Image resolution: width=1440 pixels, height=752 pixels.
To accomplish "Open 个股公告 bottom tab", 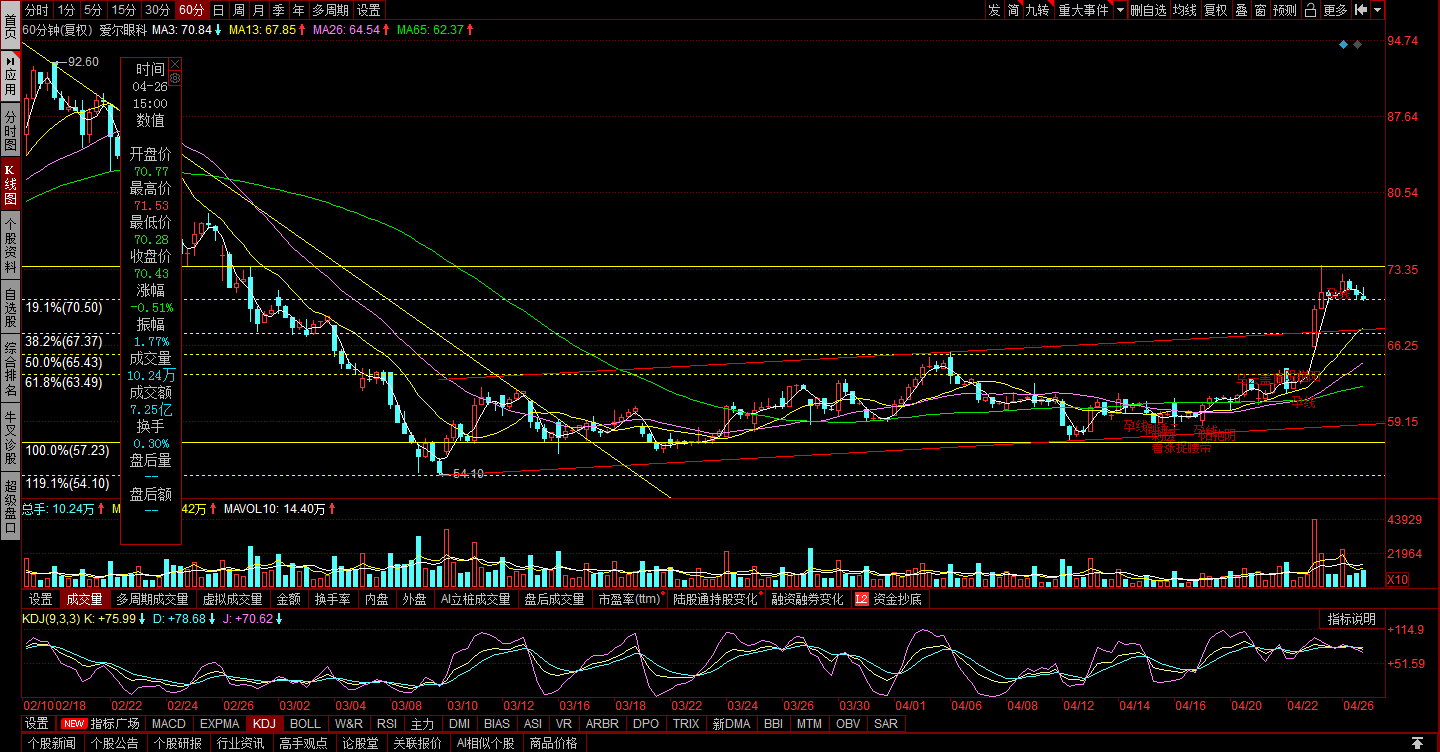I will point(114,743).
